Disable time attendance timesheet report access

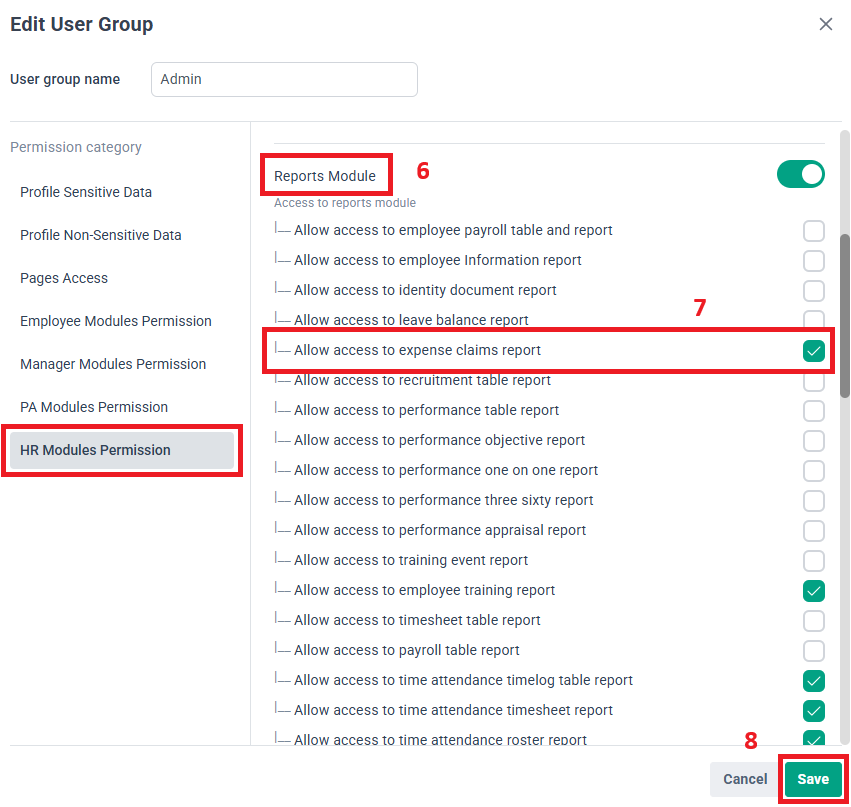814,711
